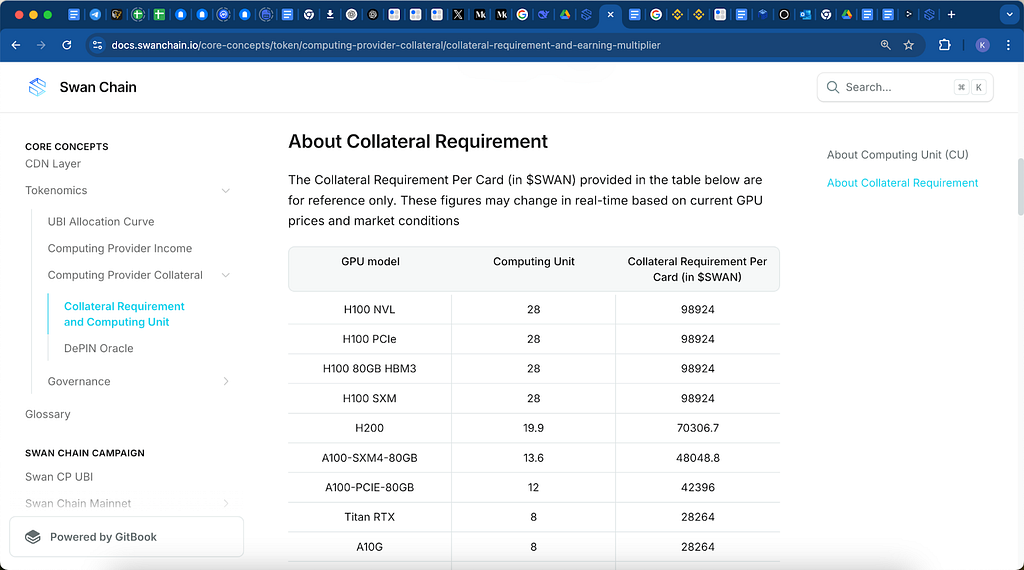Reload the current page
1024x570 pixels.
click(67, 45)
